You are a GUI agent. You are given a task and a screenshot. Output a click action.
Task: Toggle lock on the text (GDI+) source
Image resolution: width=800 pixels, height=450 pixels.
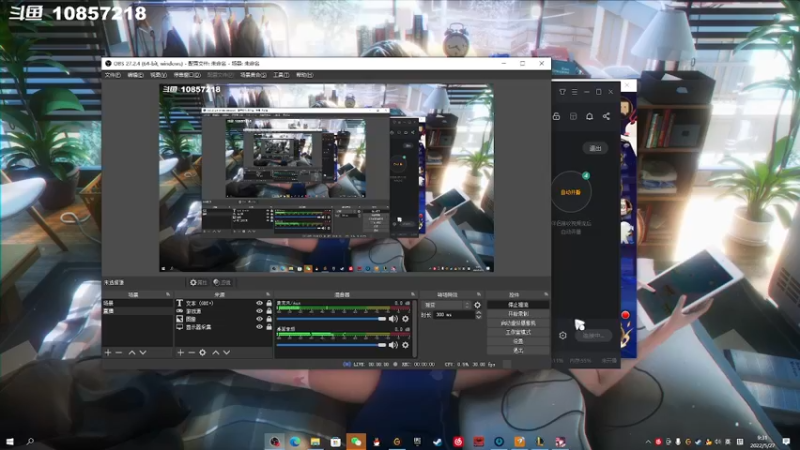tap(269, 303)
